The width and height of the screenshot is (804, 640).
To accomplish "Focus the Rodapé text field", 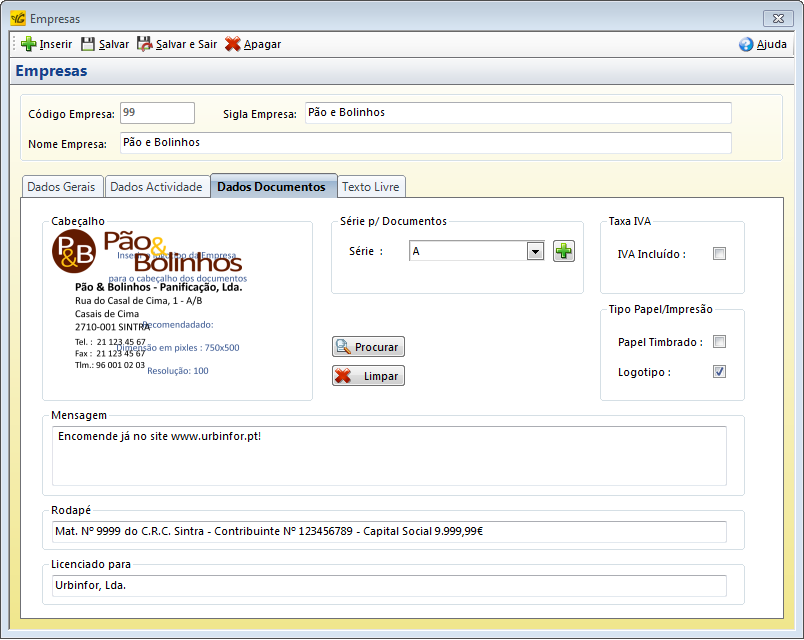I will [x=389, y=532].
